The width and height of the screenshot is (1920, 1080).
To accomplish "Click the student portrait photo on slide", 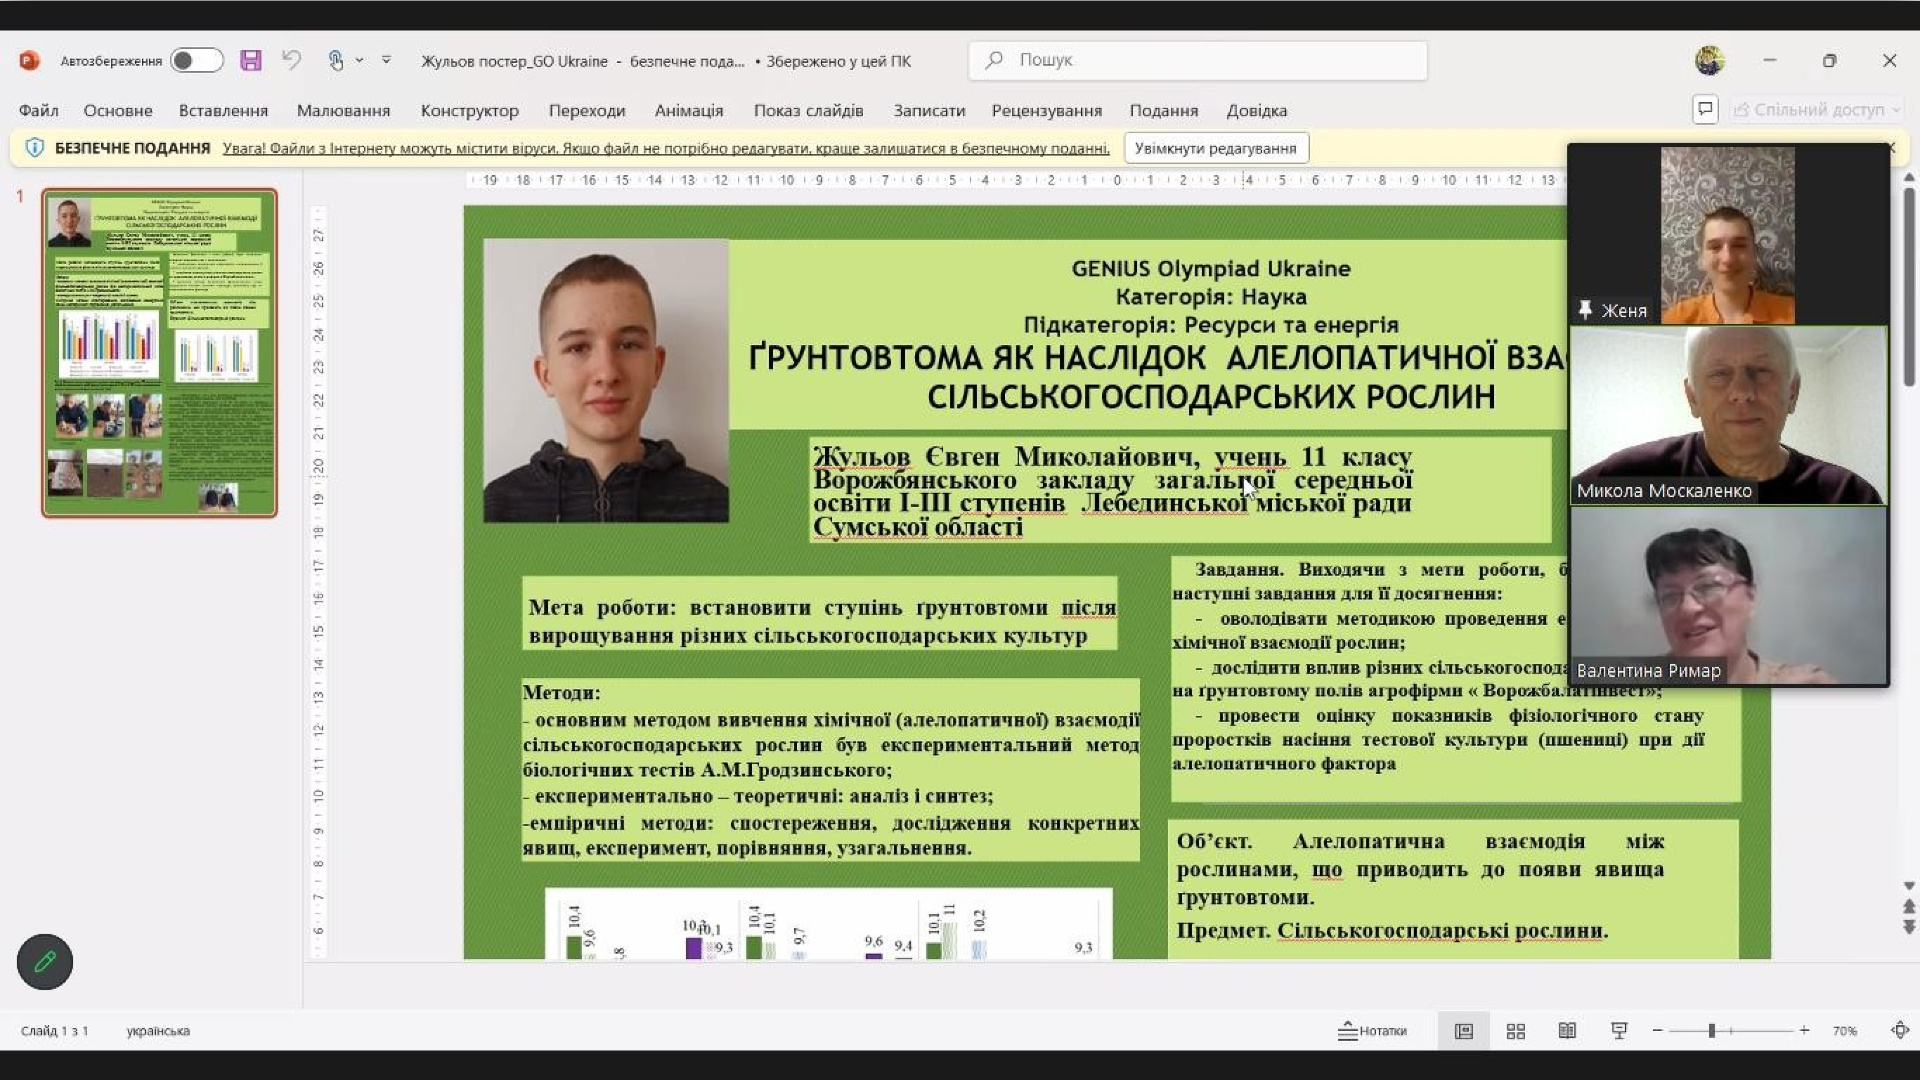I will 606,380.
